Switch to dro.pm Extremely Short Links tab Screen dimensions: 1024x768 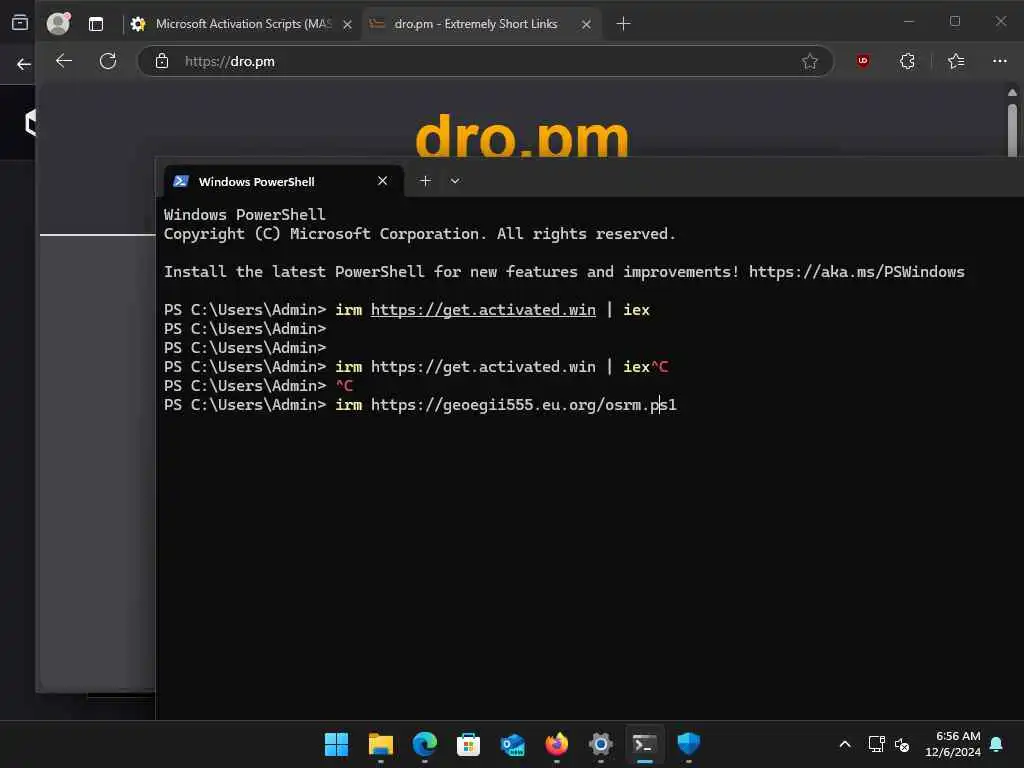click(481, 24)
